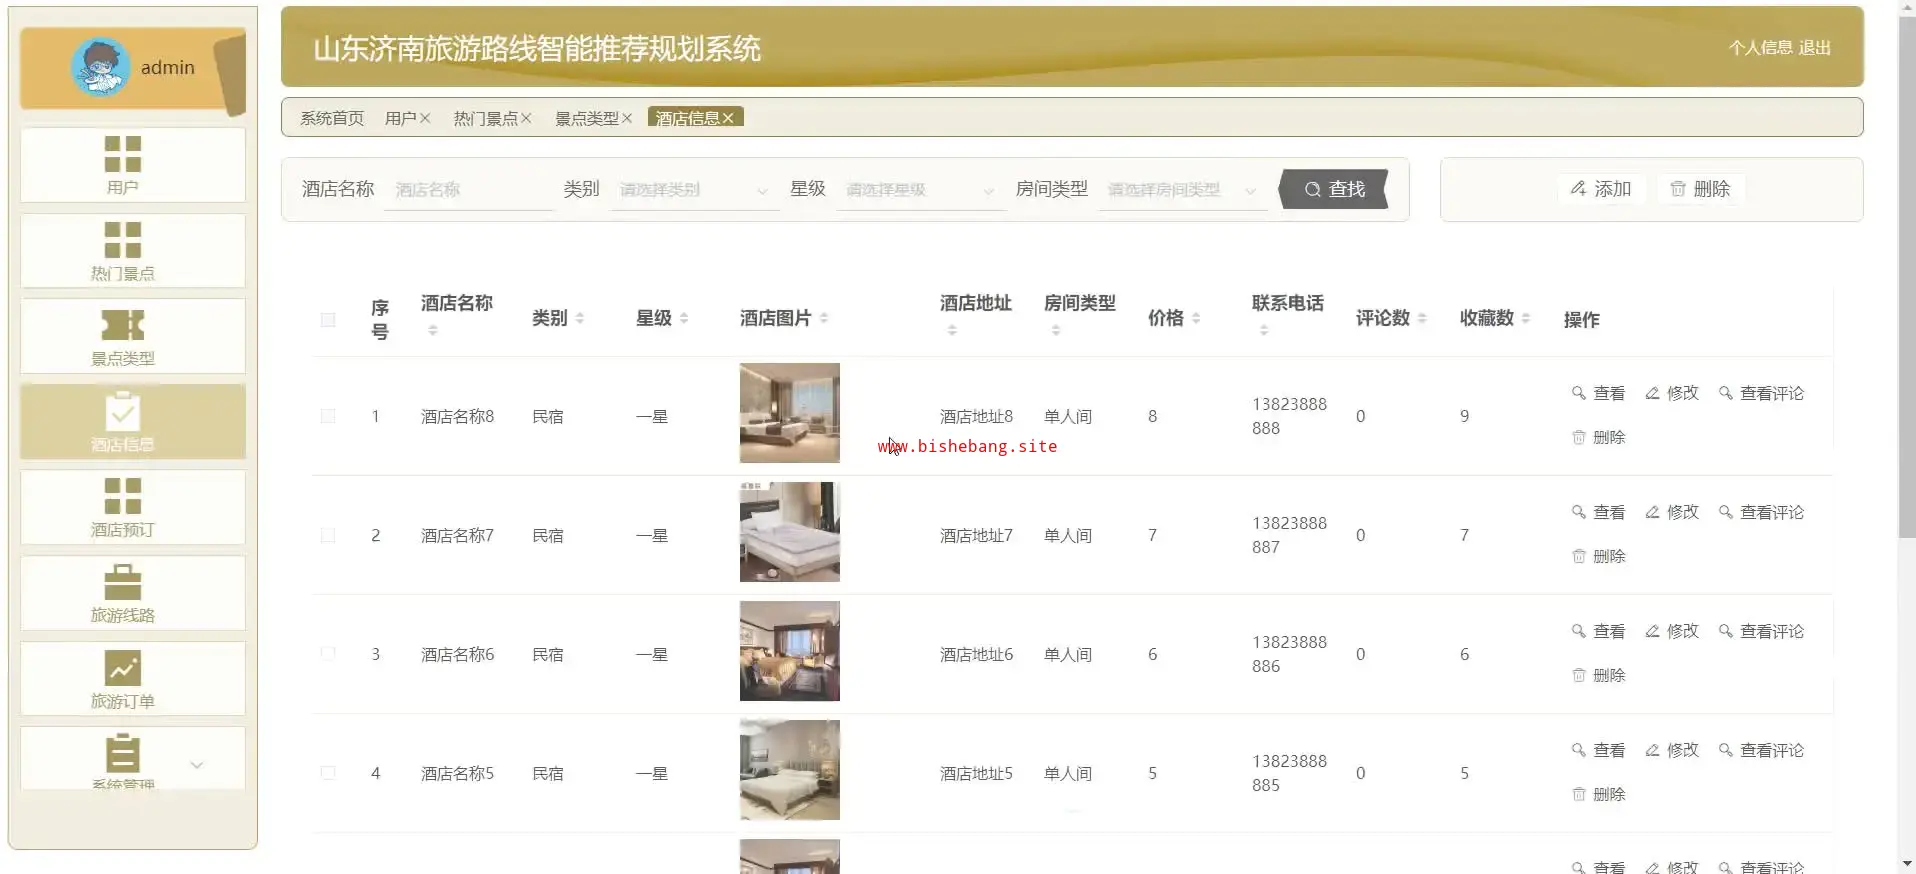This screenshot has width=1916, height=874.
Task: Open the hotel photo for 酒店名称8
Action: point(790,413)
